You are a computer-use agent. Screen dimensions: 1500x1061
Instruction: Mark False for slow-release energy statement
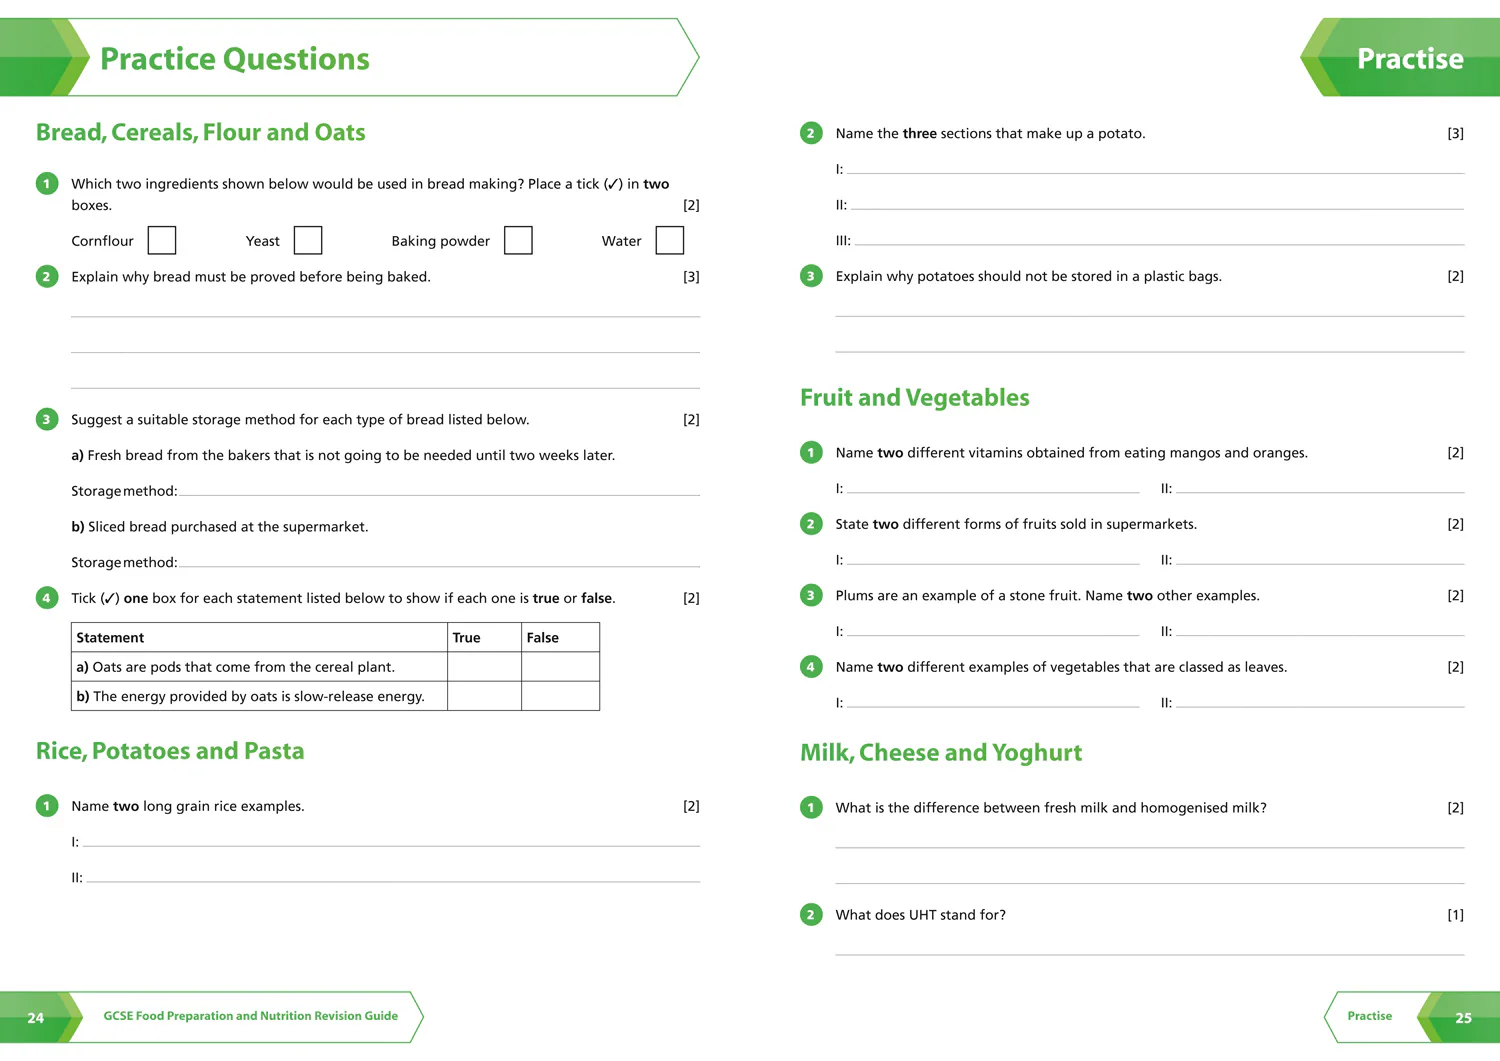(x=560, y=696)
